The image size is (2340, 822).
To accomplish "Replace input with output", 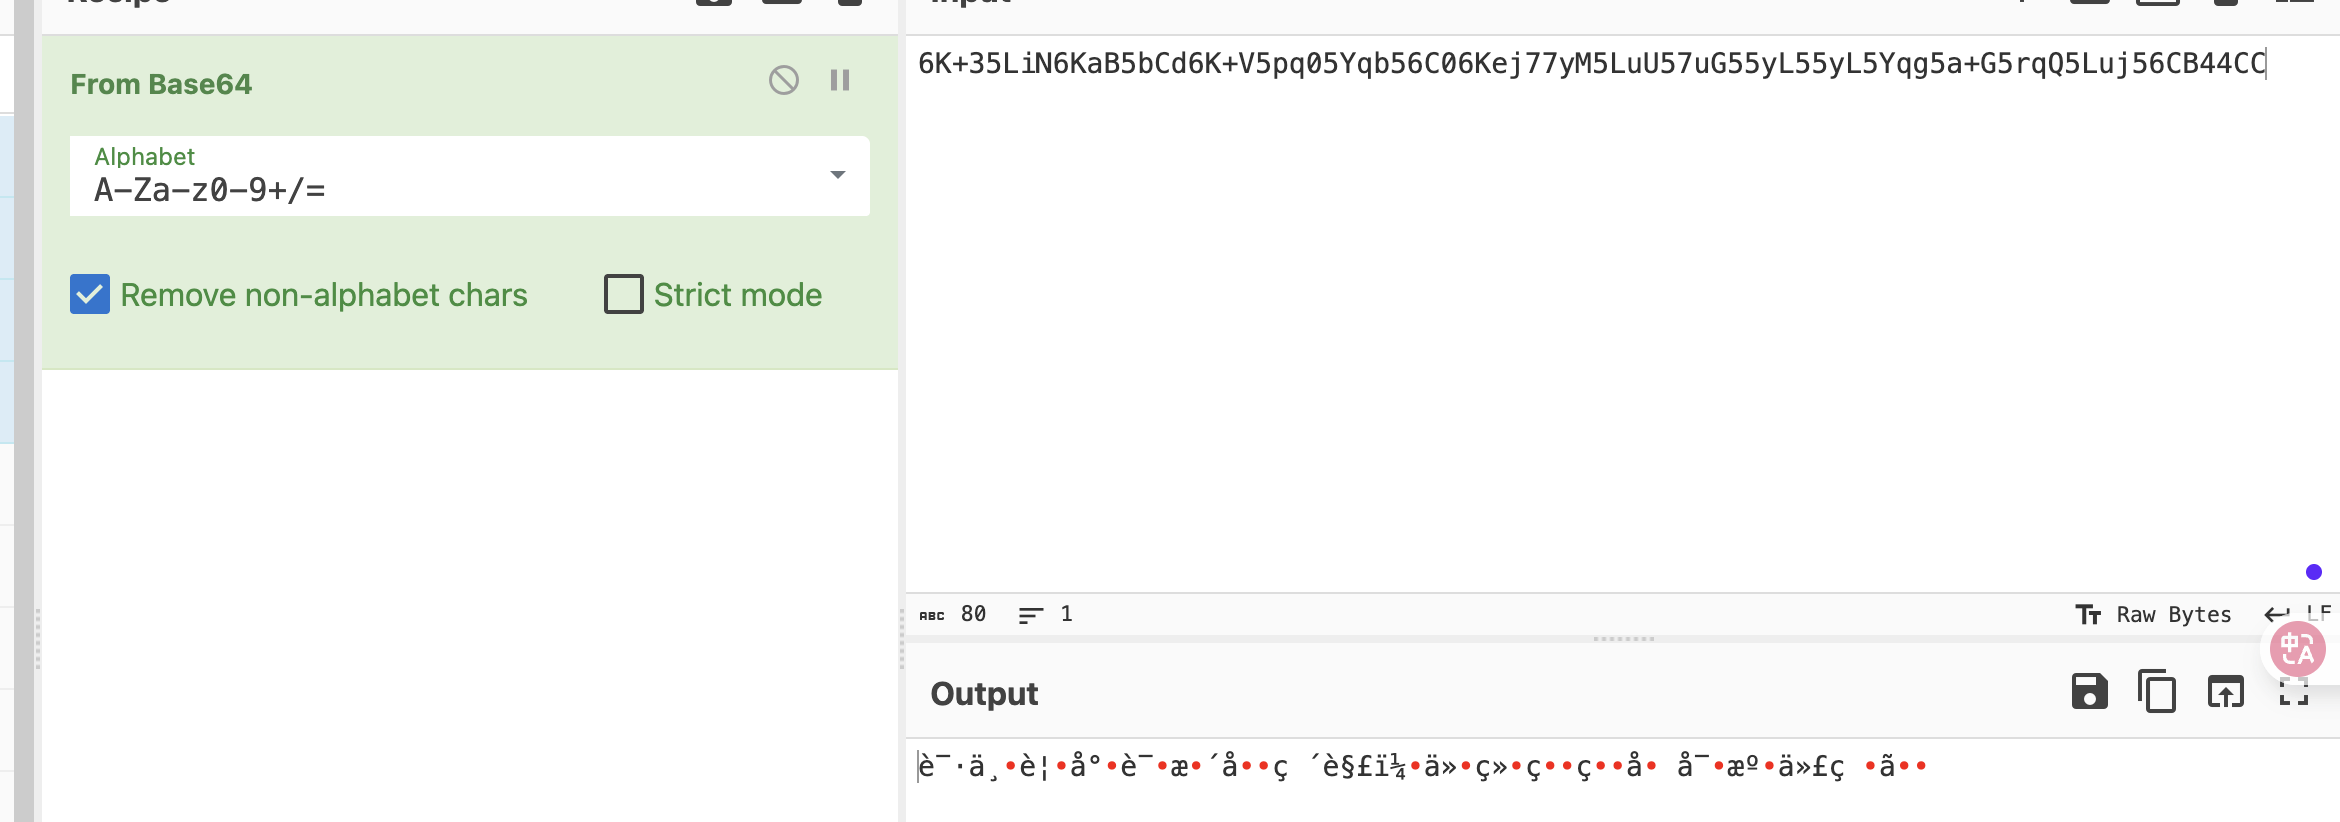I will click(x=2225, y=691).
